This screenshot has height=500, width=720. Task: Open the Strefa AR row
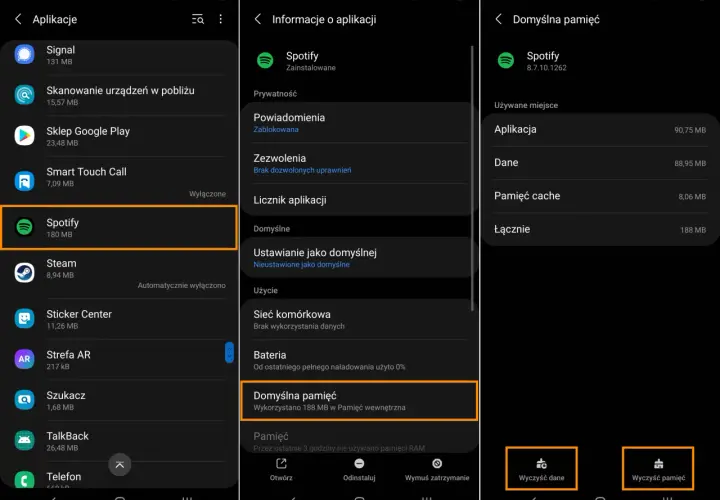click(x=119, y=359)
